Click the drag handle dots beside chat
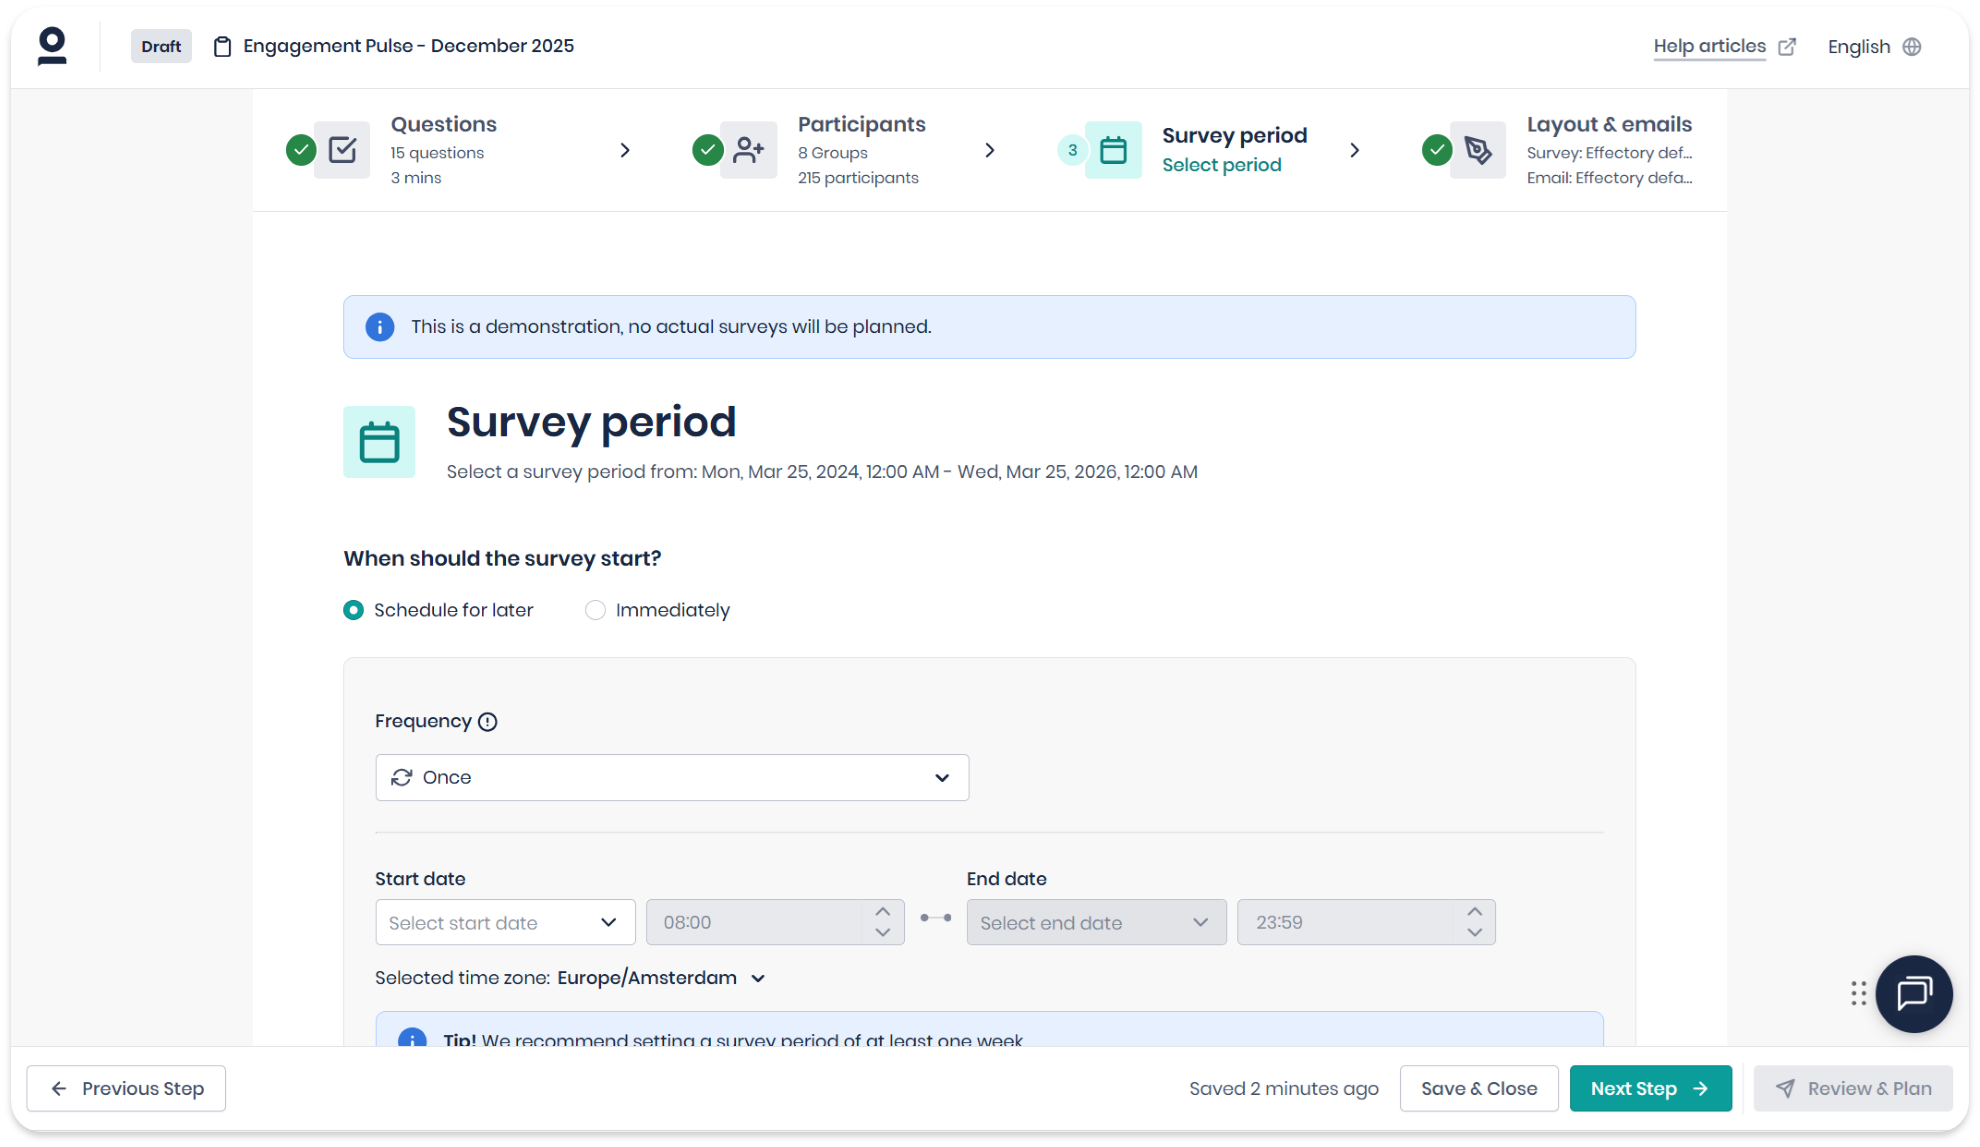 tap(1858, 993)
